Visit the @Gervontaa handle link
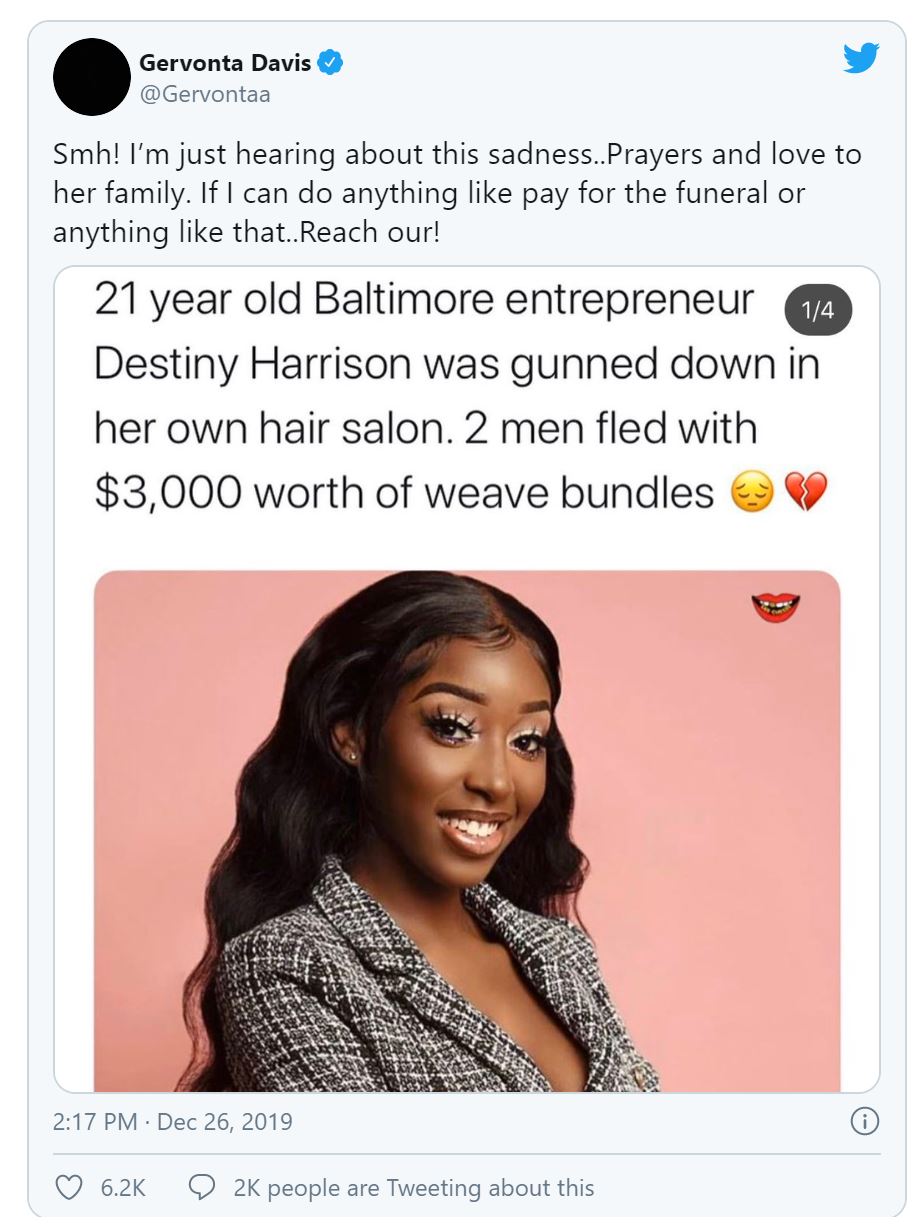This screenshot has width=921, height=1229. [205, 95]
